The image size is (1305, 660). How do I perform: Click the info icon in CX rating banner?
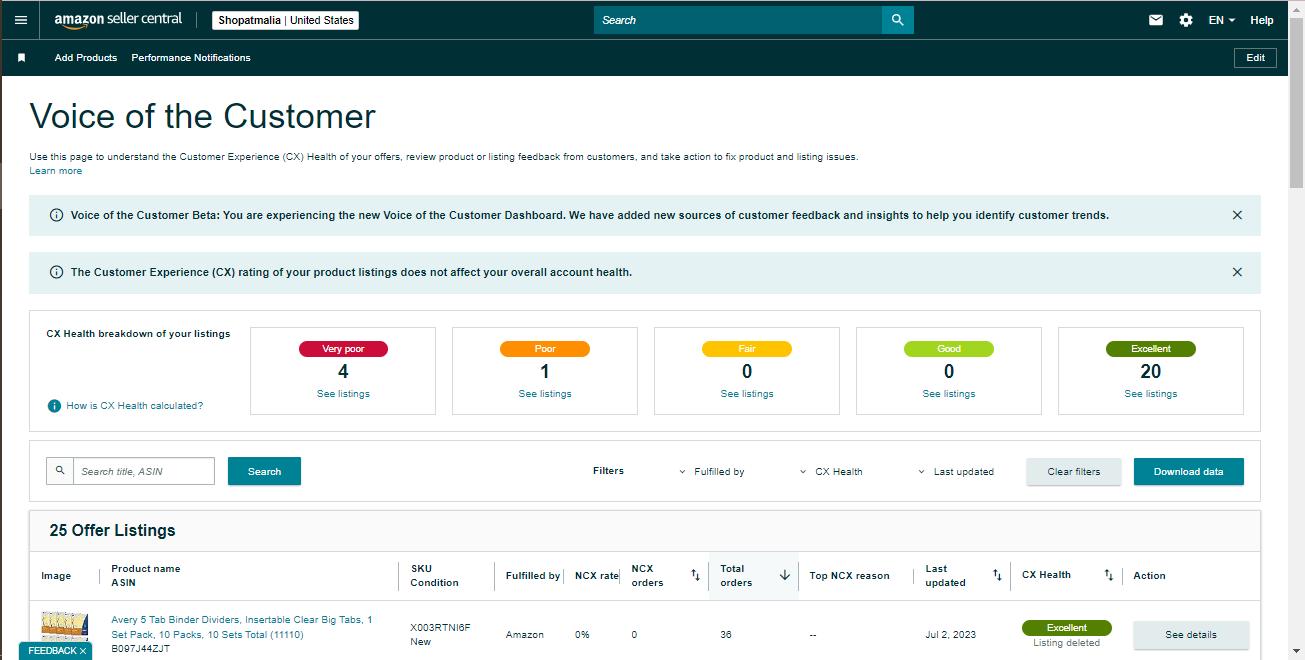coord(56,272)
